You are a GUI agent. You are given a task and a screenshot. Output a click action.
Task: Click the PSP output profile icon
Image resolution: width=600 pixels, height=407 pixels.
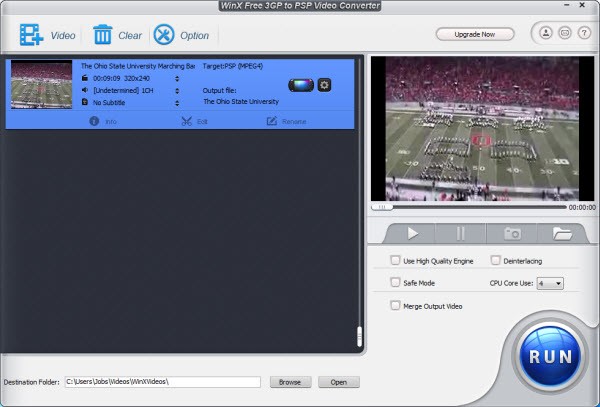coord(301,85)
